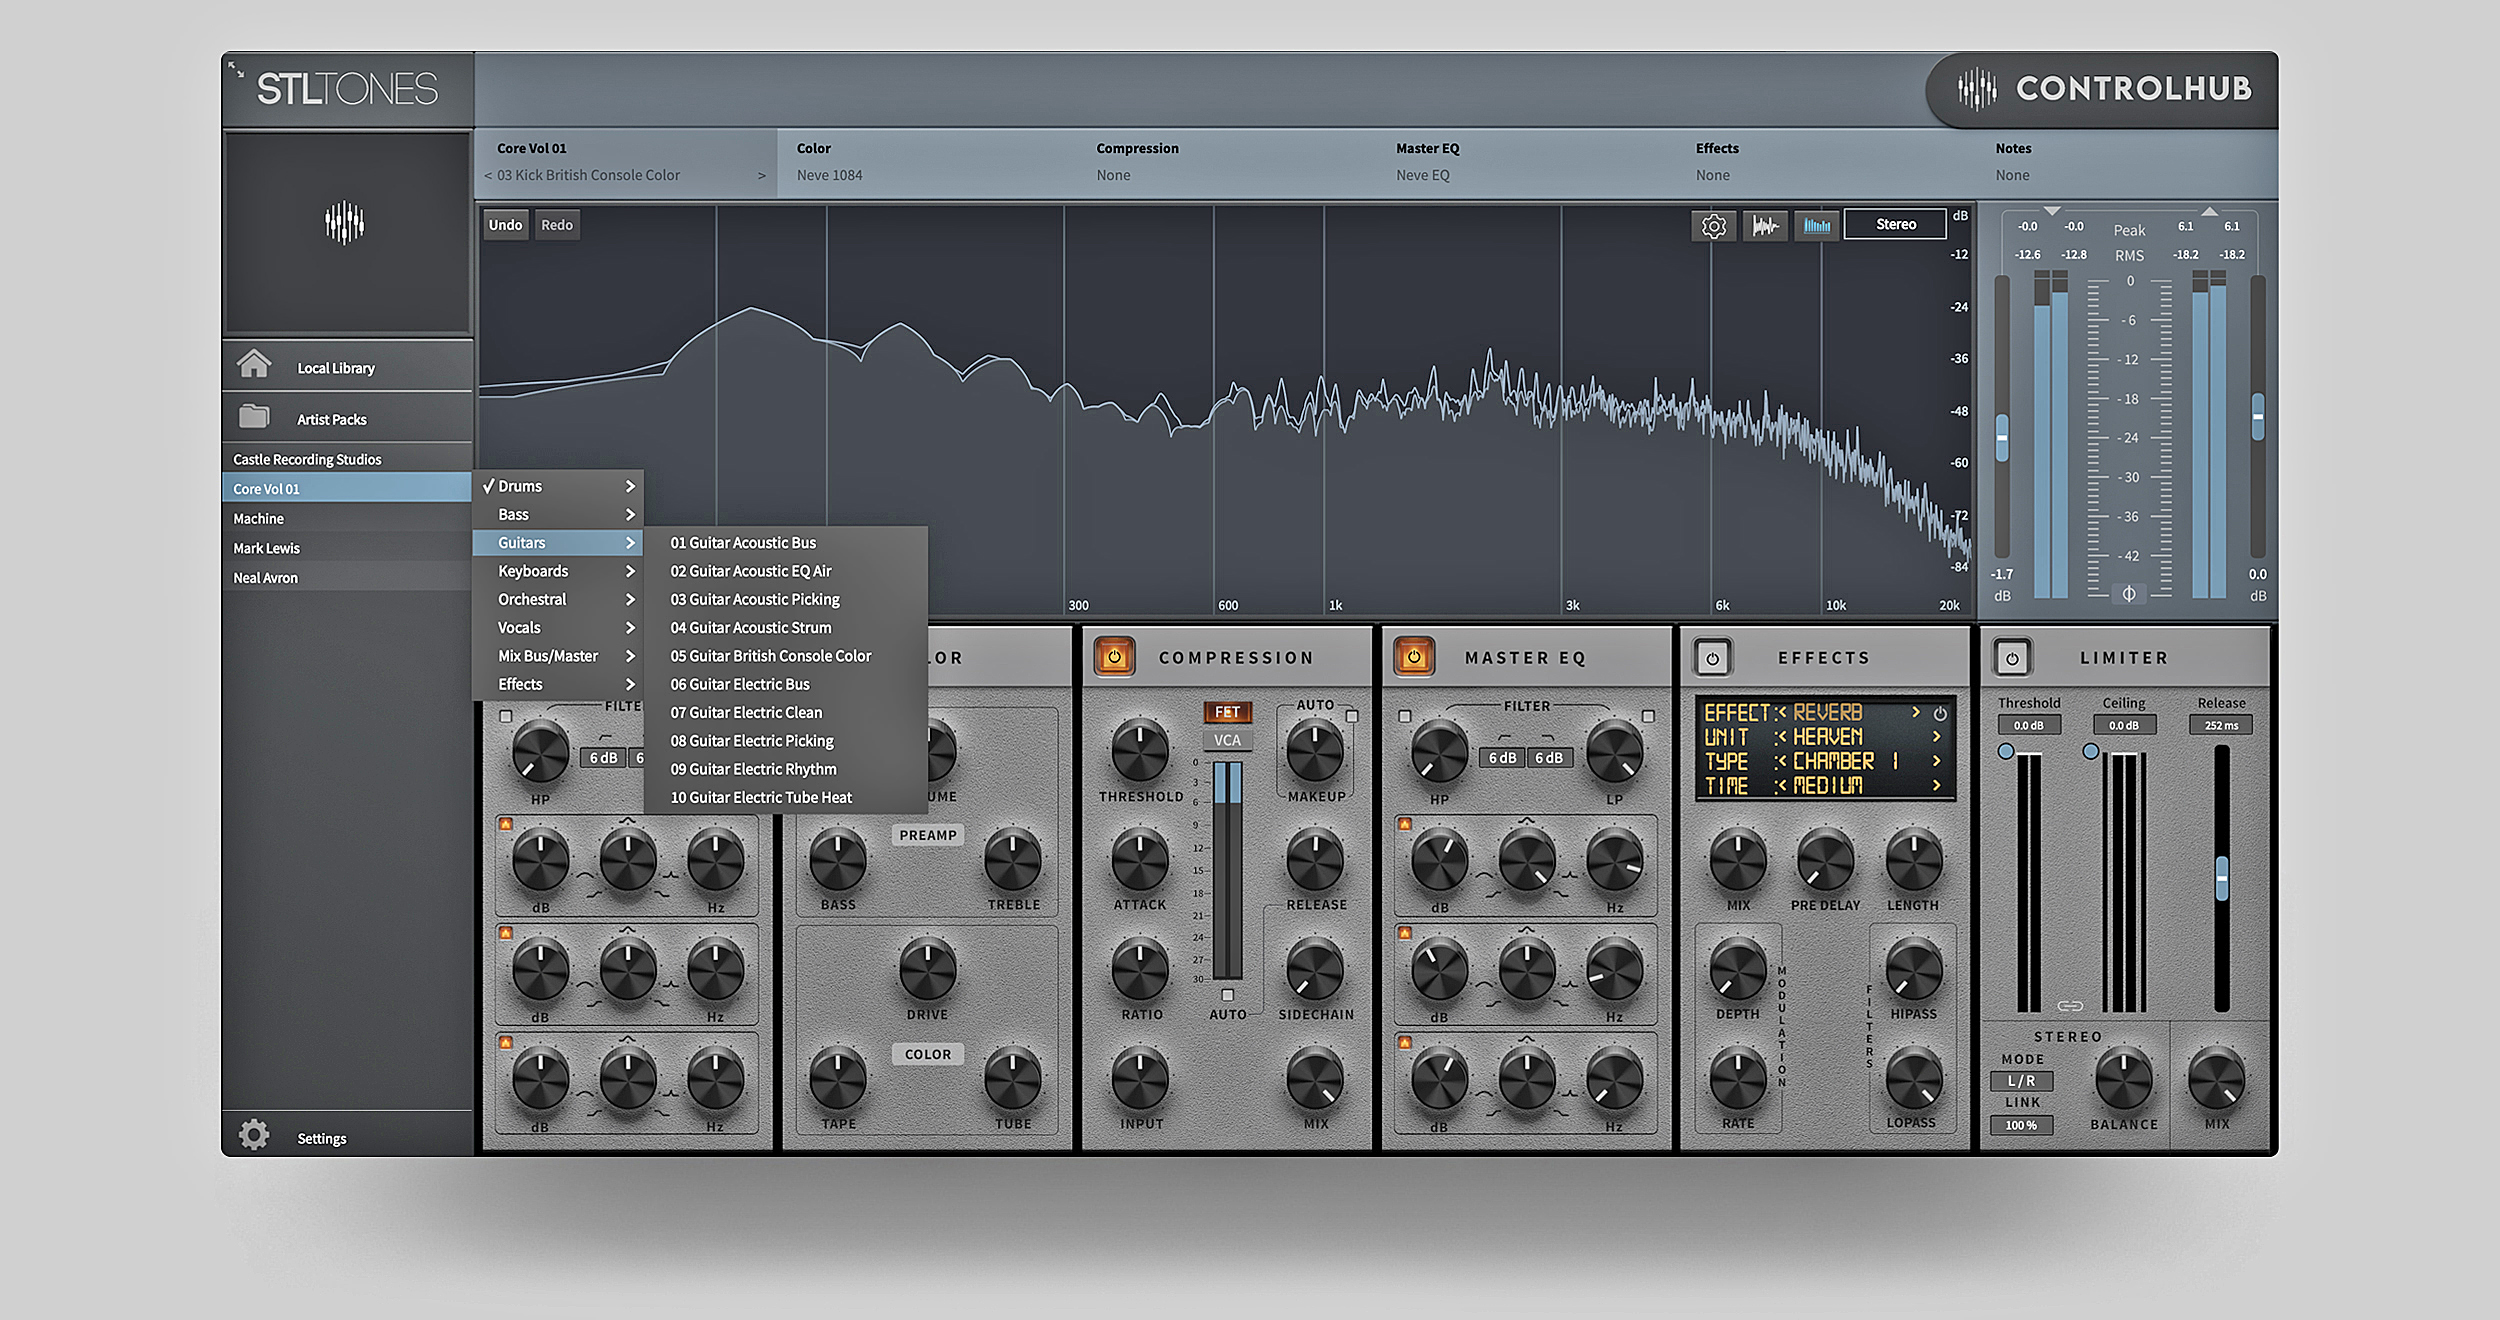This screenshot has width=2500, height=1320.
Task: Click next arrow on TYPE CHAMBER row
Action: pos(1936,761)
